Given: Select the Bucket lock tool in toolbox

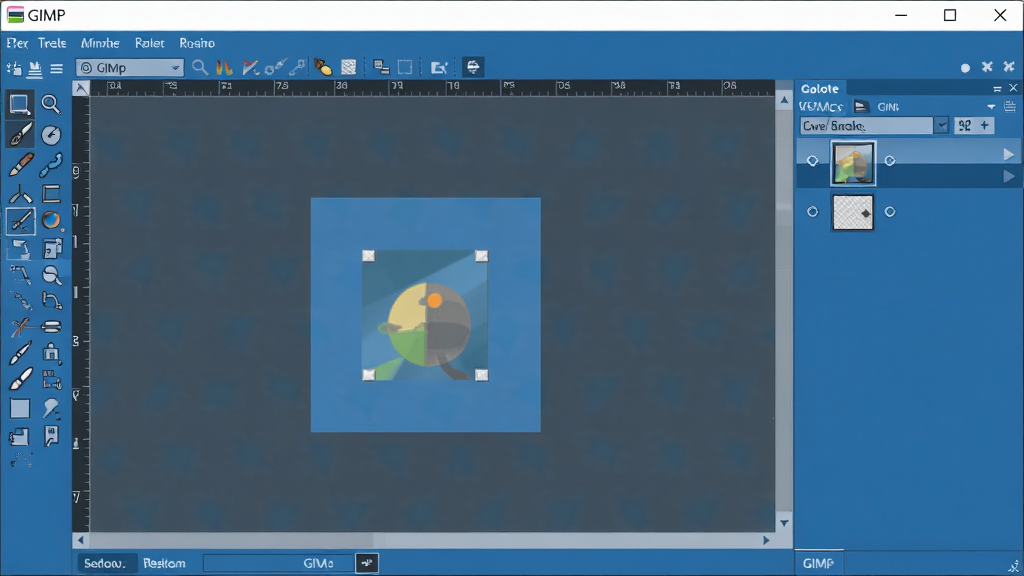Looking at the screenshot, I should [51, 353].
